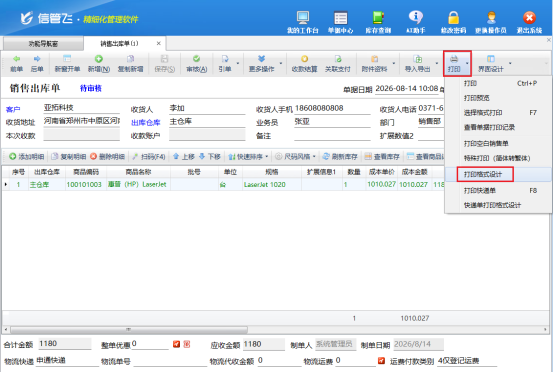
Task: Open 单据中心 in the header
Action: click(340, 22)
